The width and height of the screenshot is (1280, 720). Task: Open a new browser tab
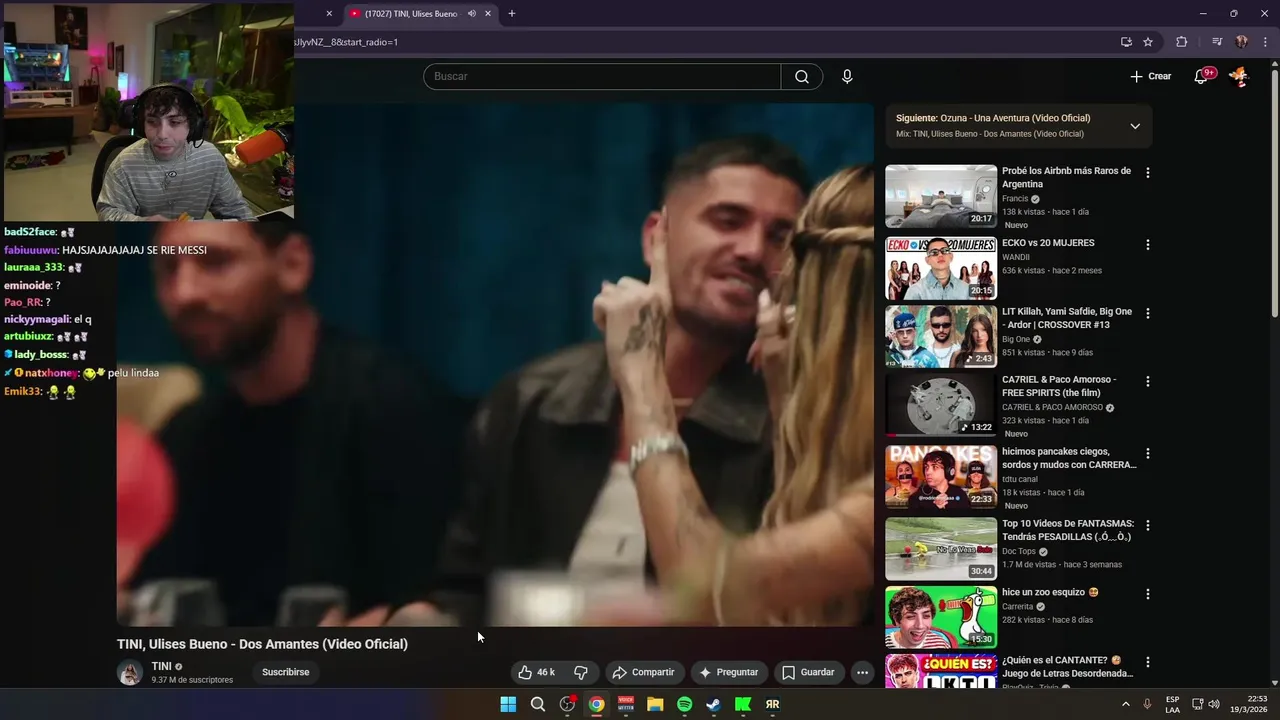coord(512,14)
